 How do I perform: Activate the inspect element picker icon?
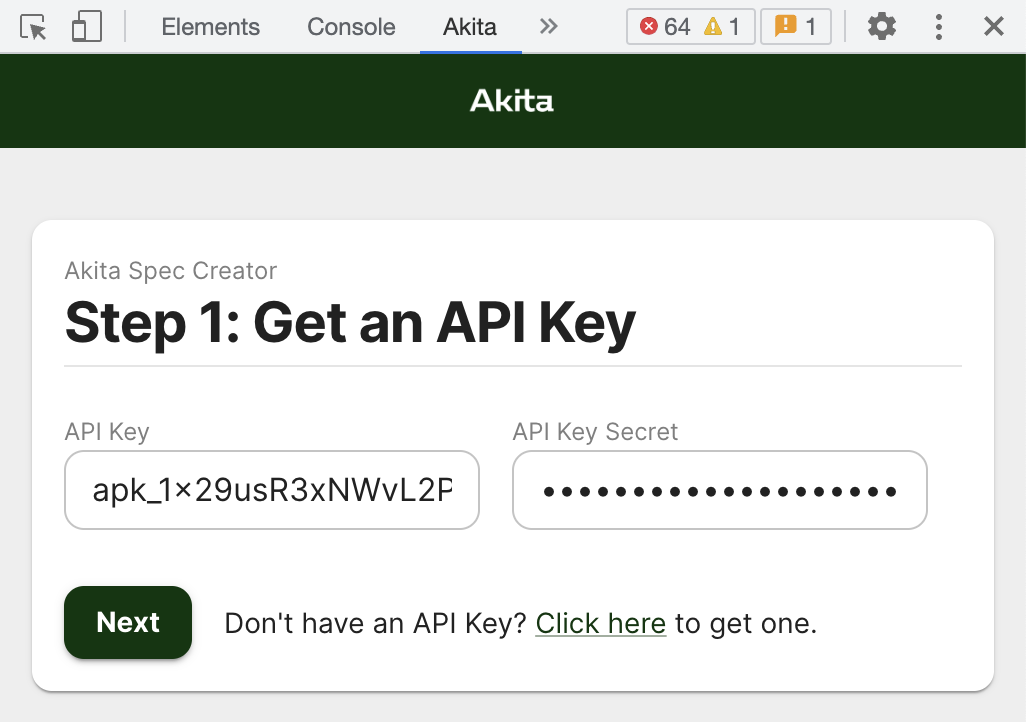pos(33,27)
